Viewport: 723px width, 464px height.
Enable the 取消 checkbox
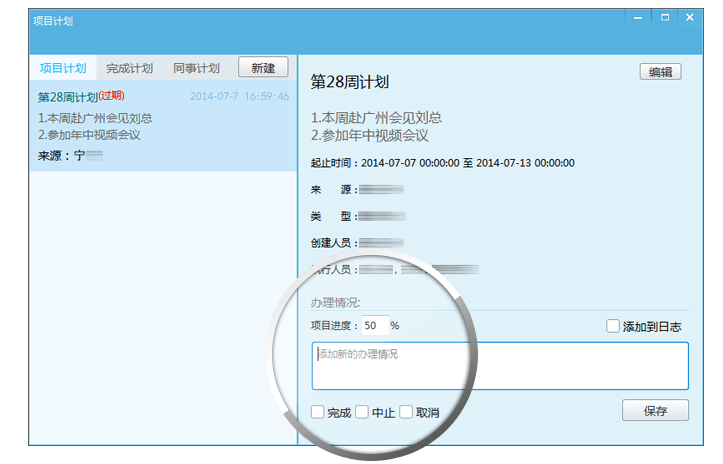406,412
